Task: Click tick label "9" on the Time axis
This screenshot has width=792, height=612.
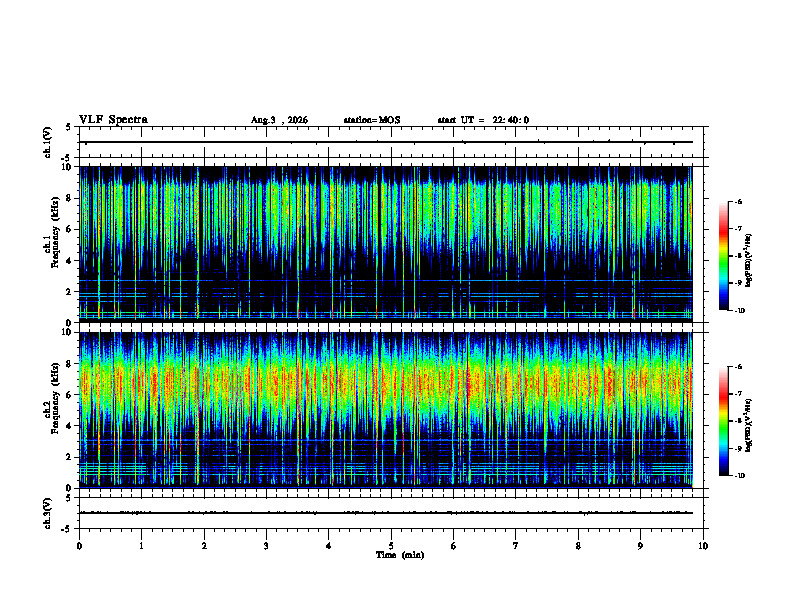Action: click(640, 546)
